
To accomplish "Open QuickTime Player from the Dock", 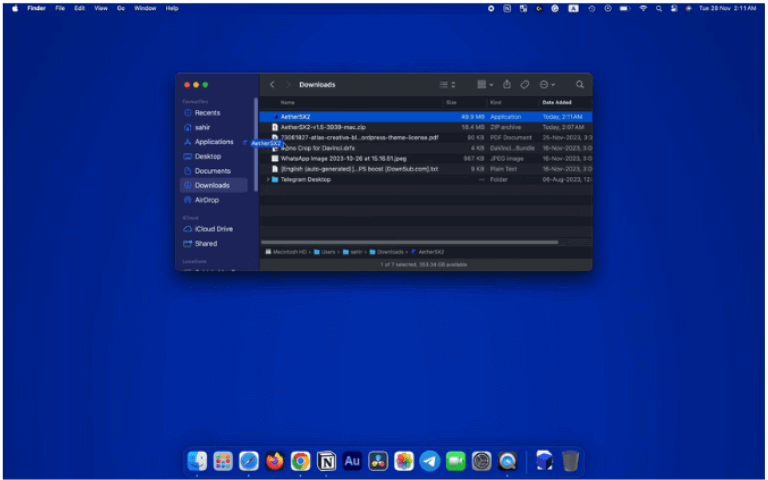I will pyautogui.click(x=507, y=461).
